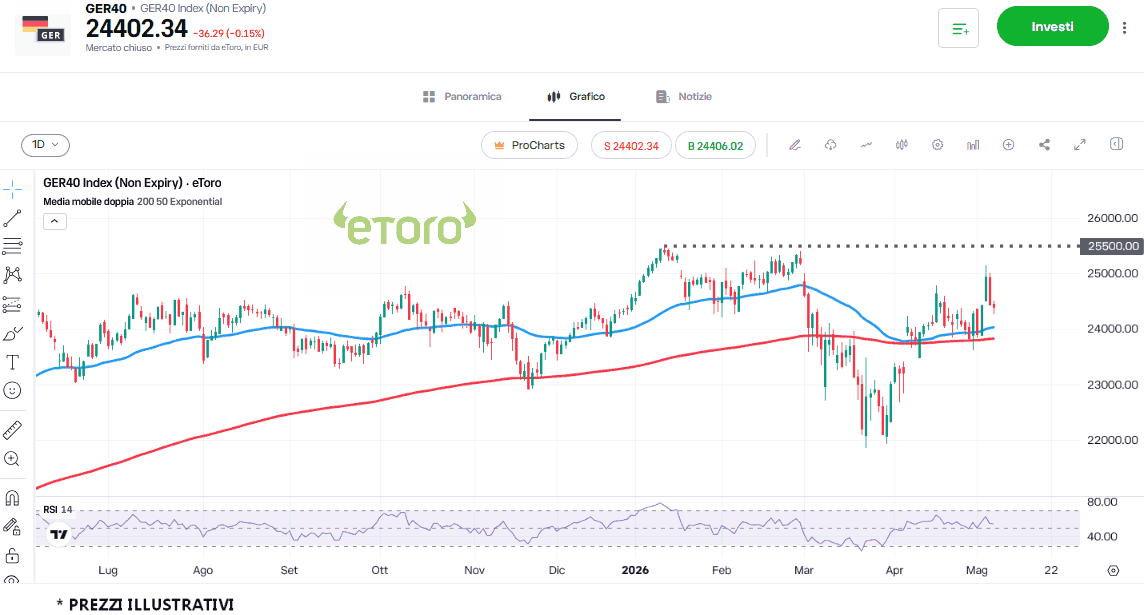Image resolution: width=1144 pixels, height=615 pixels.
Task: Switch to the Notizie tab
Action: click(x=684, y=96)
